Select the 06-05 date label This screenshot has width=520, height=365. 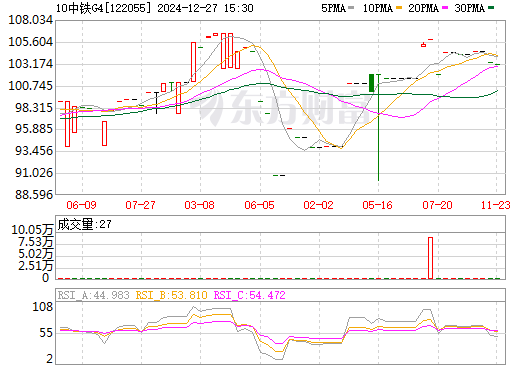(x=259, y=205)
